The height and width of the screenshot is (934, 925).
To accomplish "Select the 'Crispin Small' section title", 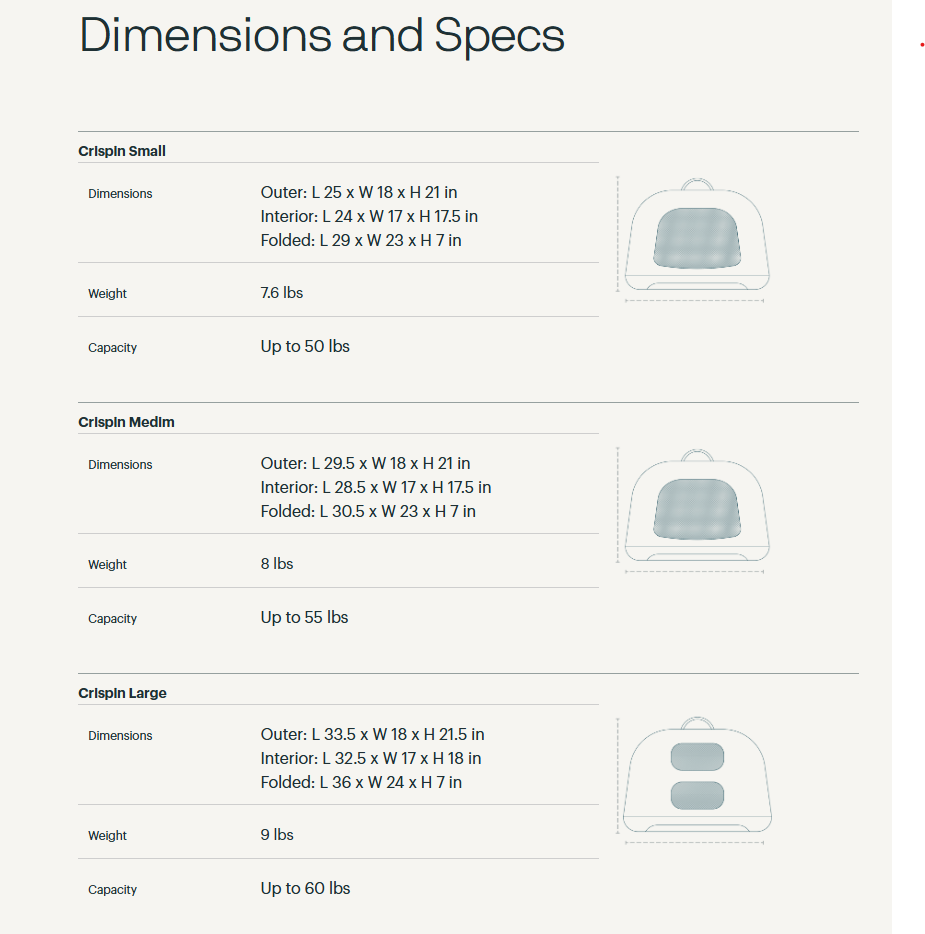I will point(122,151).
